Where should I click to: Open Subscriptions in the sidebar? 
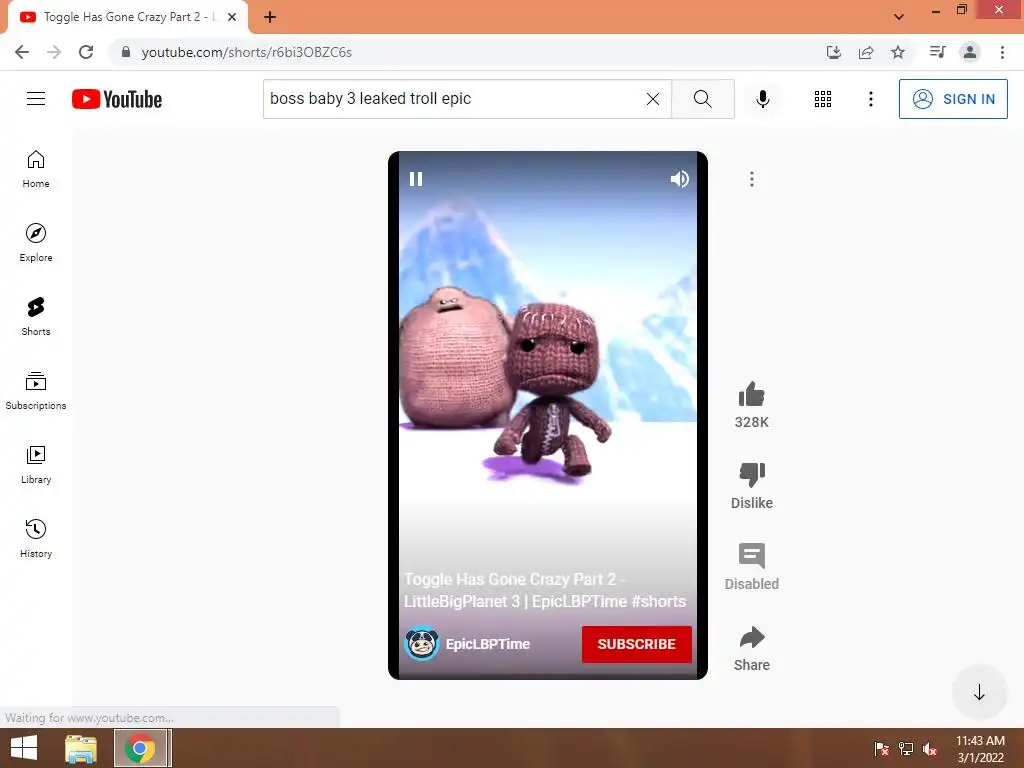click(36, 391)
